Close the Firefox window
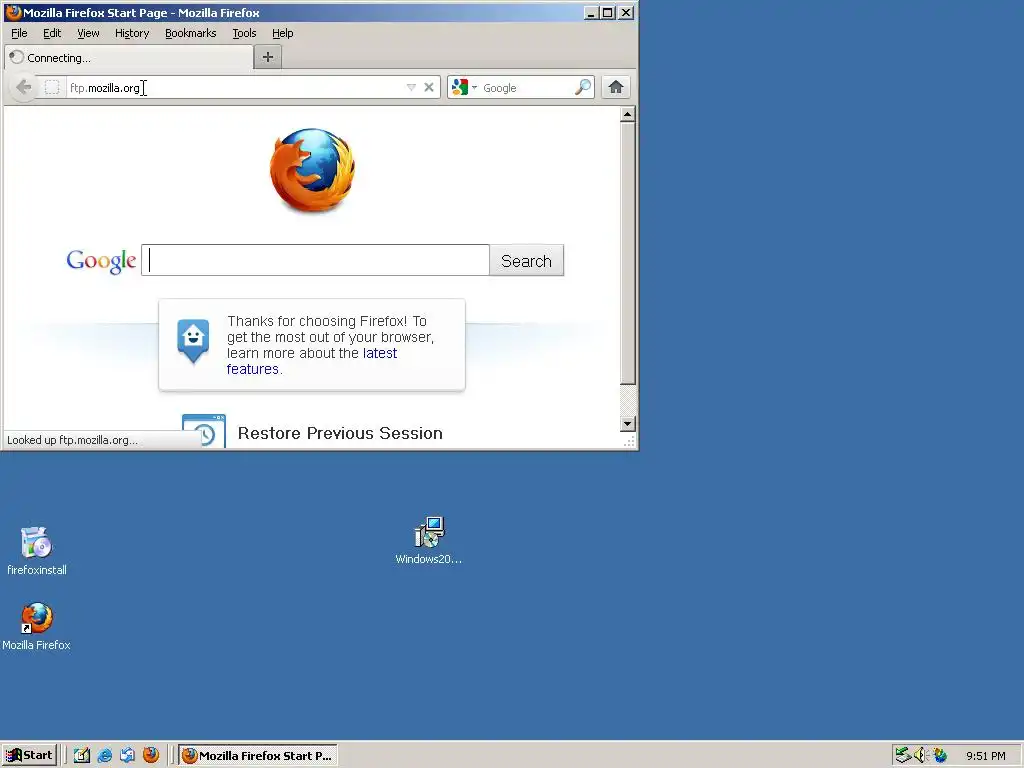This screenshot has height=768, width=1024. tap(626, 12)
